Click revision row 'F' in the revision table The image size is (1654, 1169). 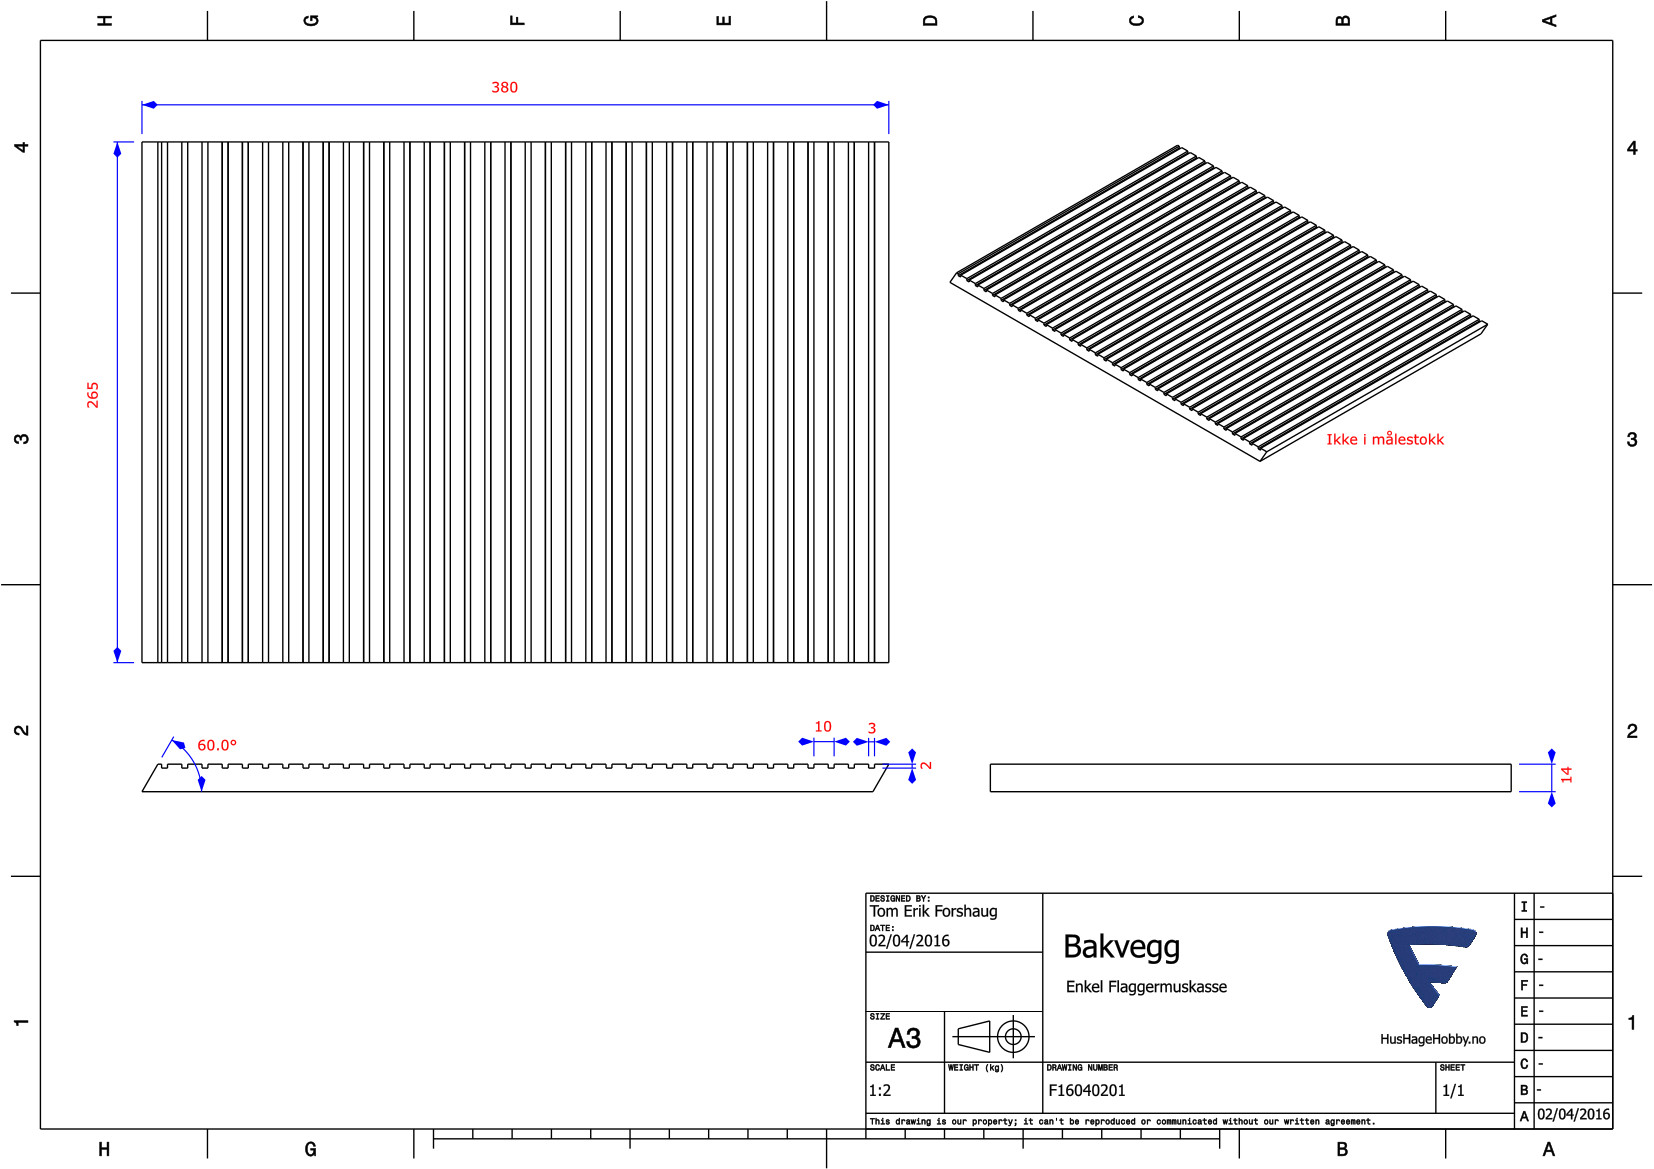click(1564, 985)
